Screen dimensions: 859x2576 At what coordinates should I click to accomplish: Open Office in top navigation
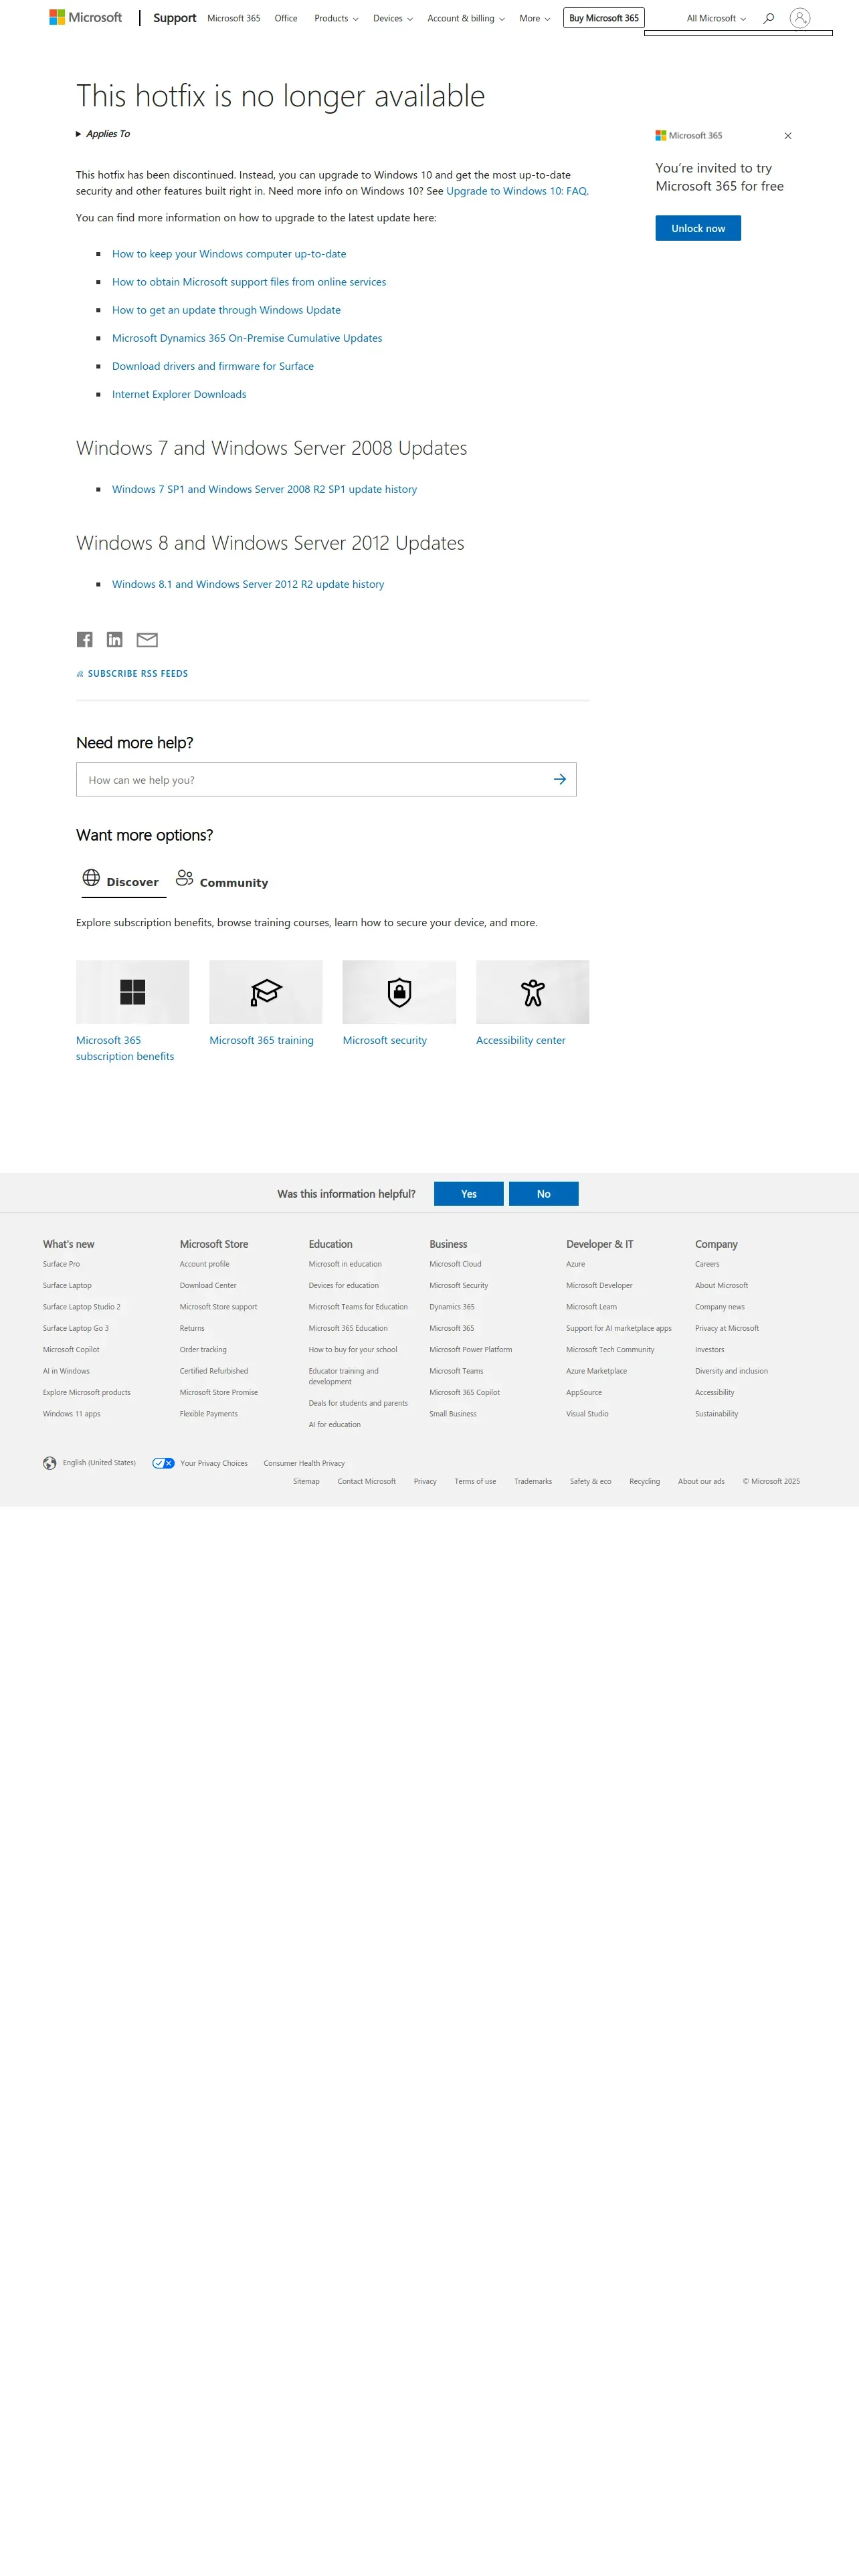pyautogui.click(x=286, y=18)
